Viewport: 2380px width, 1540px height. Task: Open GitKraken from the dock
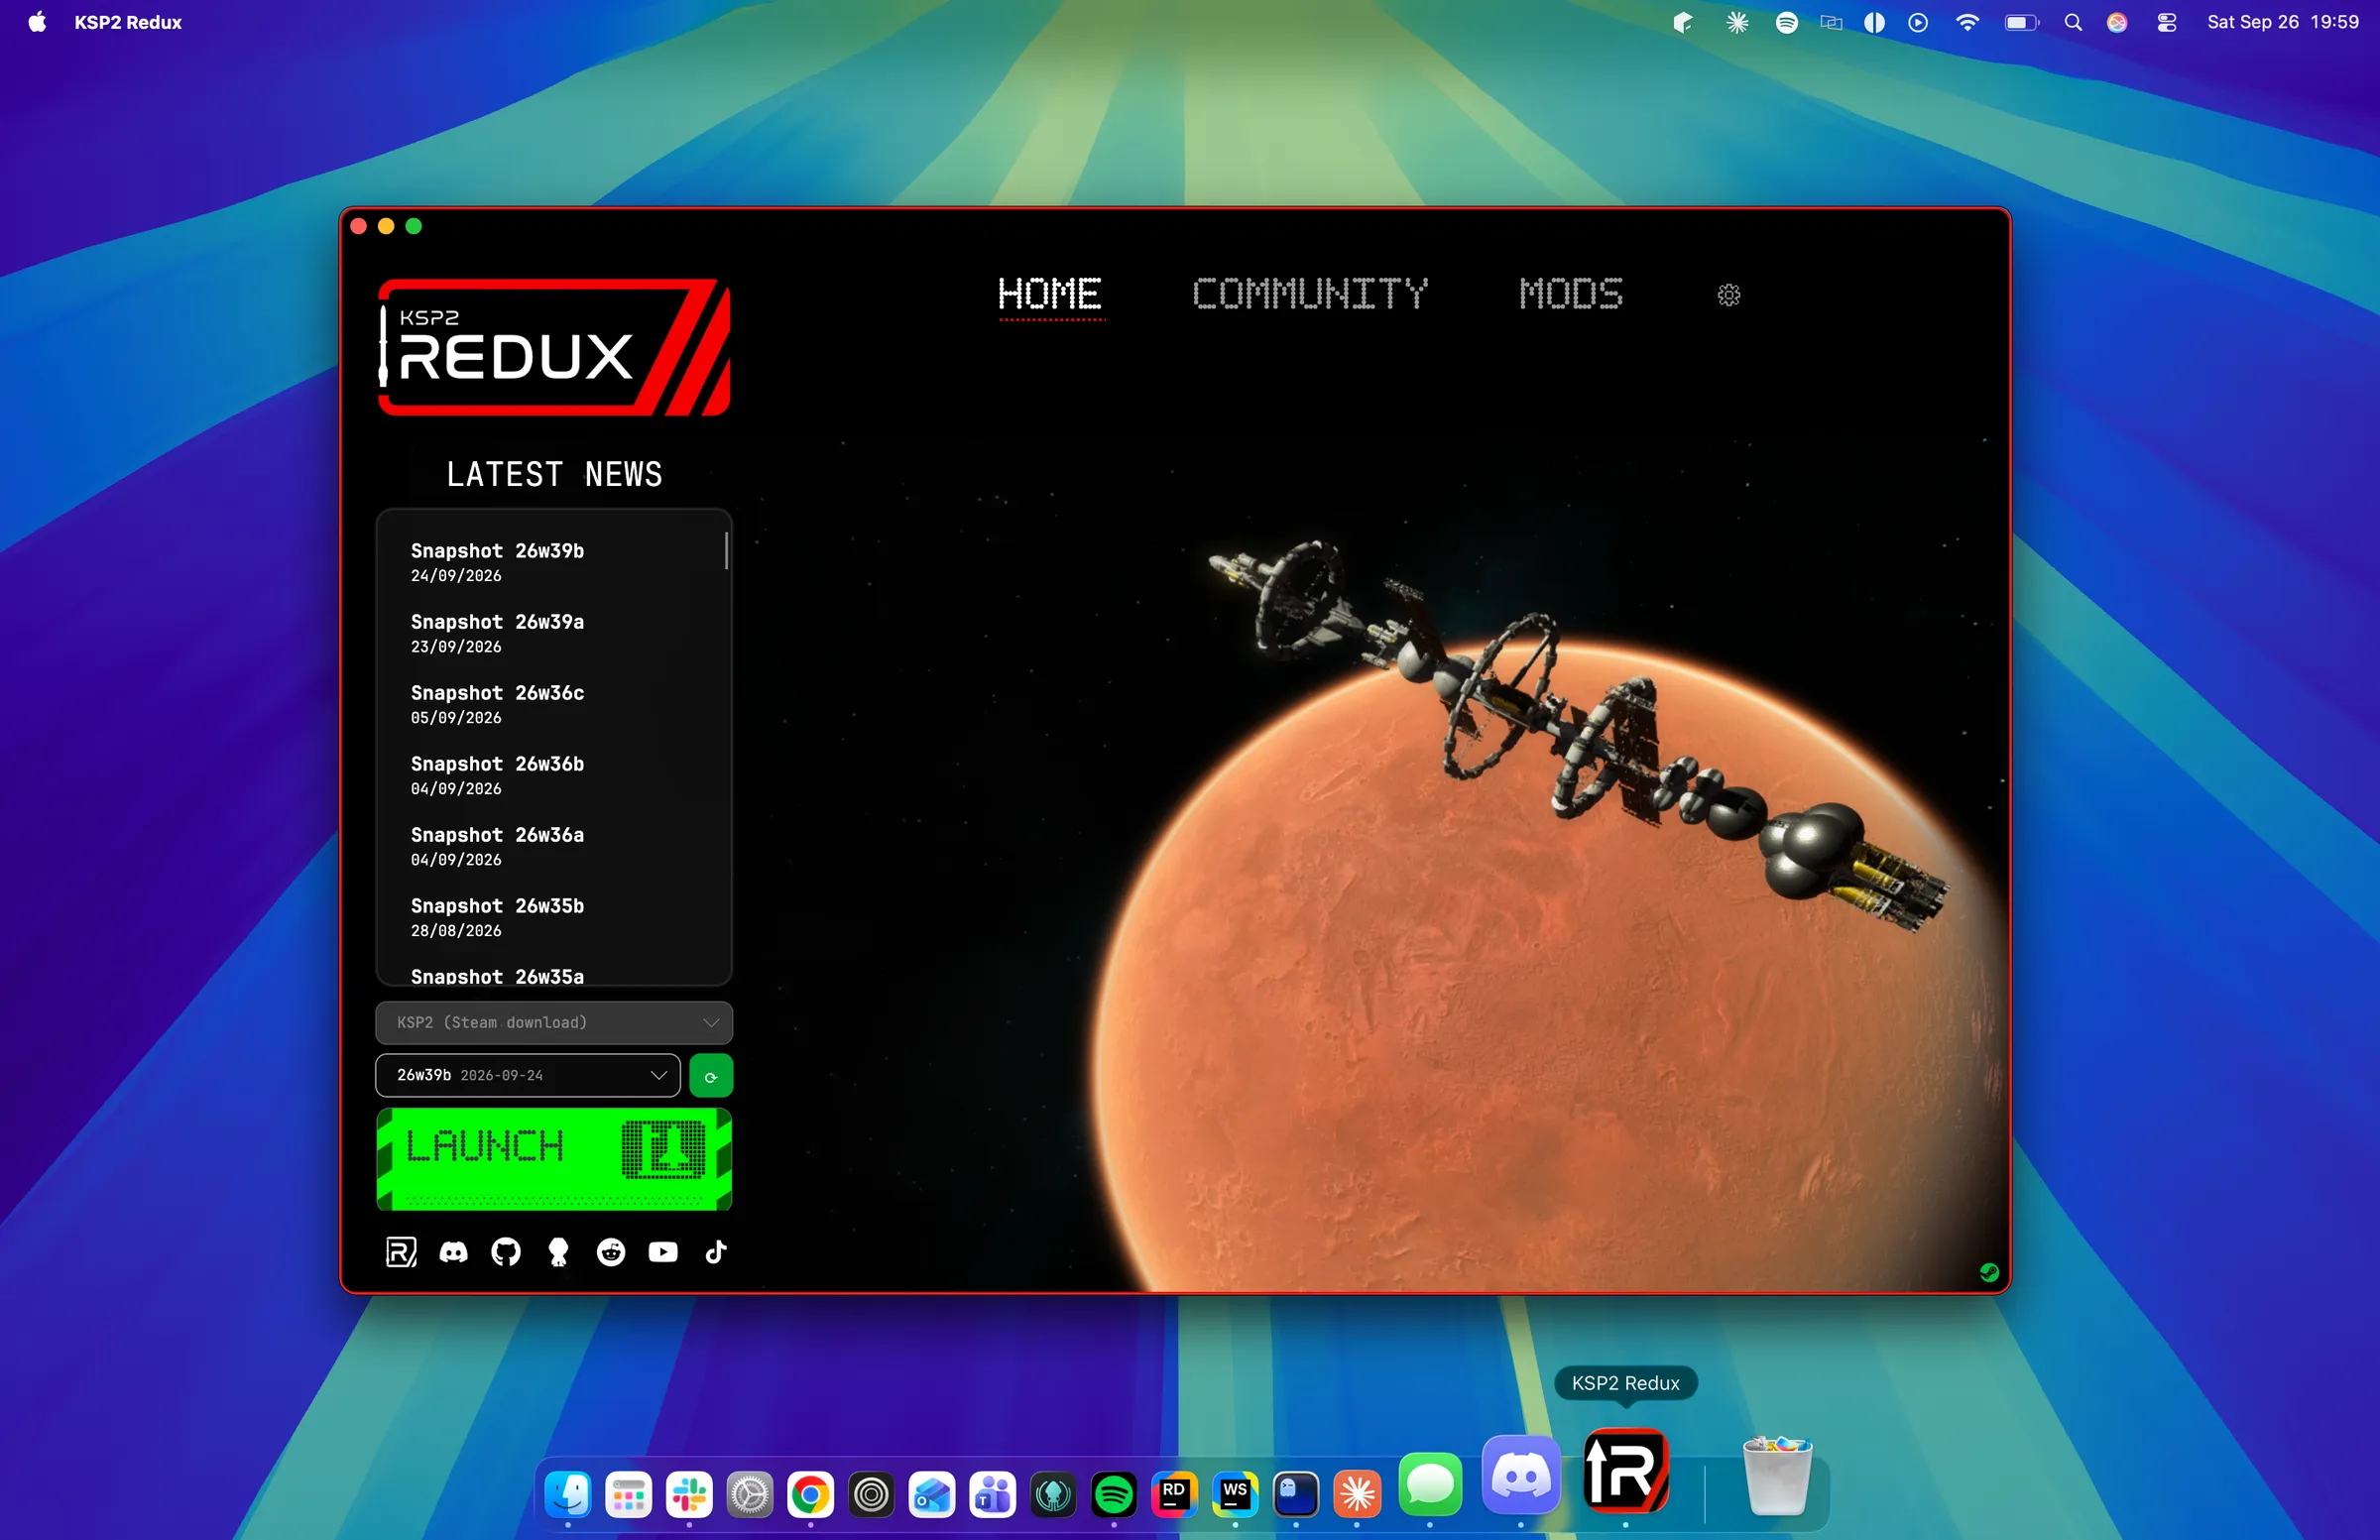click(x=1053, y=1495)
